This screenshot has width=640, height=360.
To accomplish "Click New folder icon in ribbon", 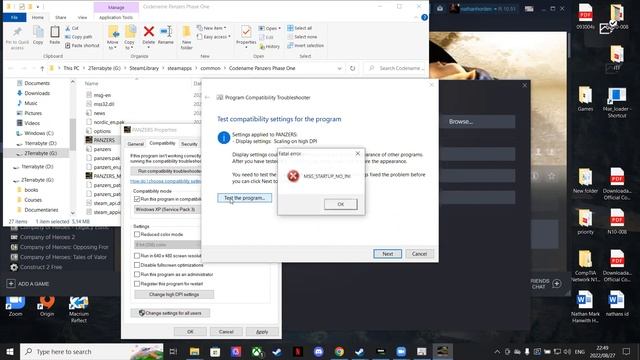I will tap(187, 38).
